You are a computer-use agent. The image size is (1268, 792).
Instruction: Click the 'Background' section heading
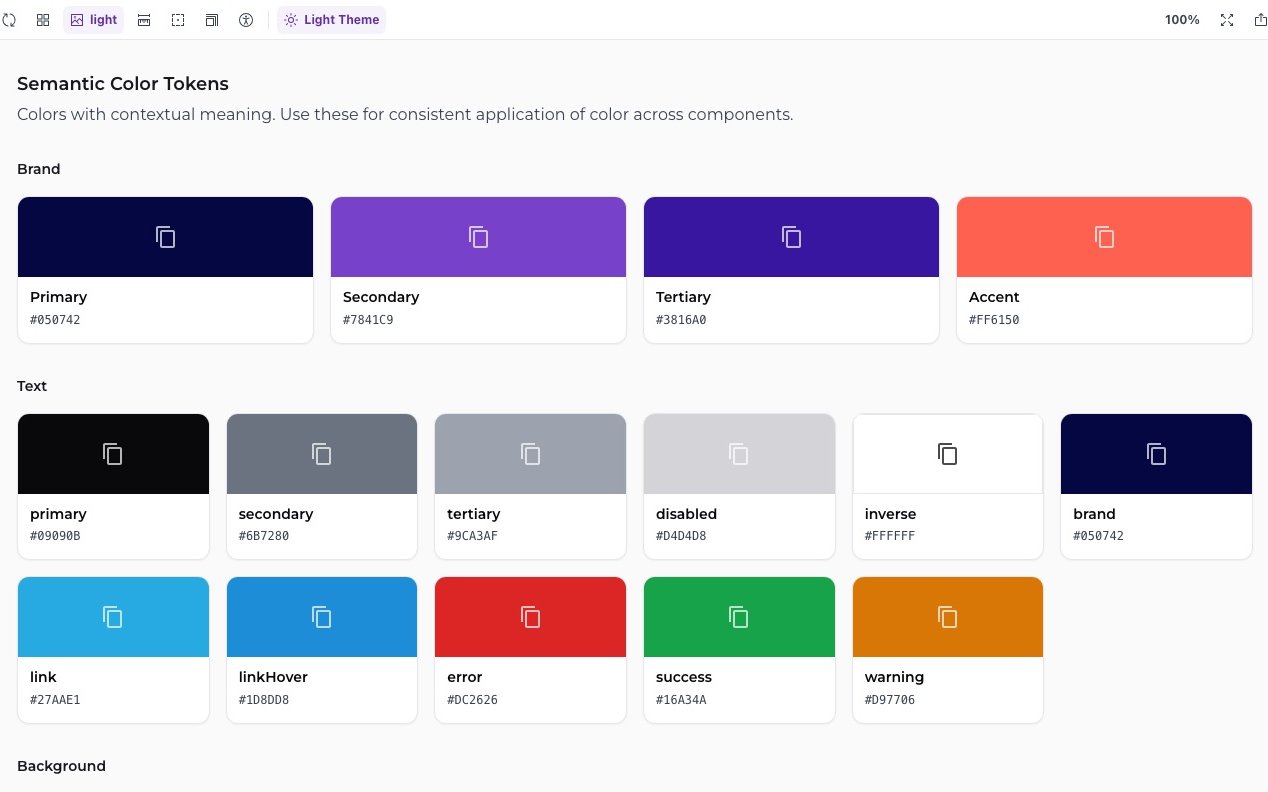[61, 766]
